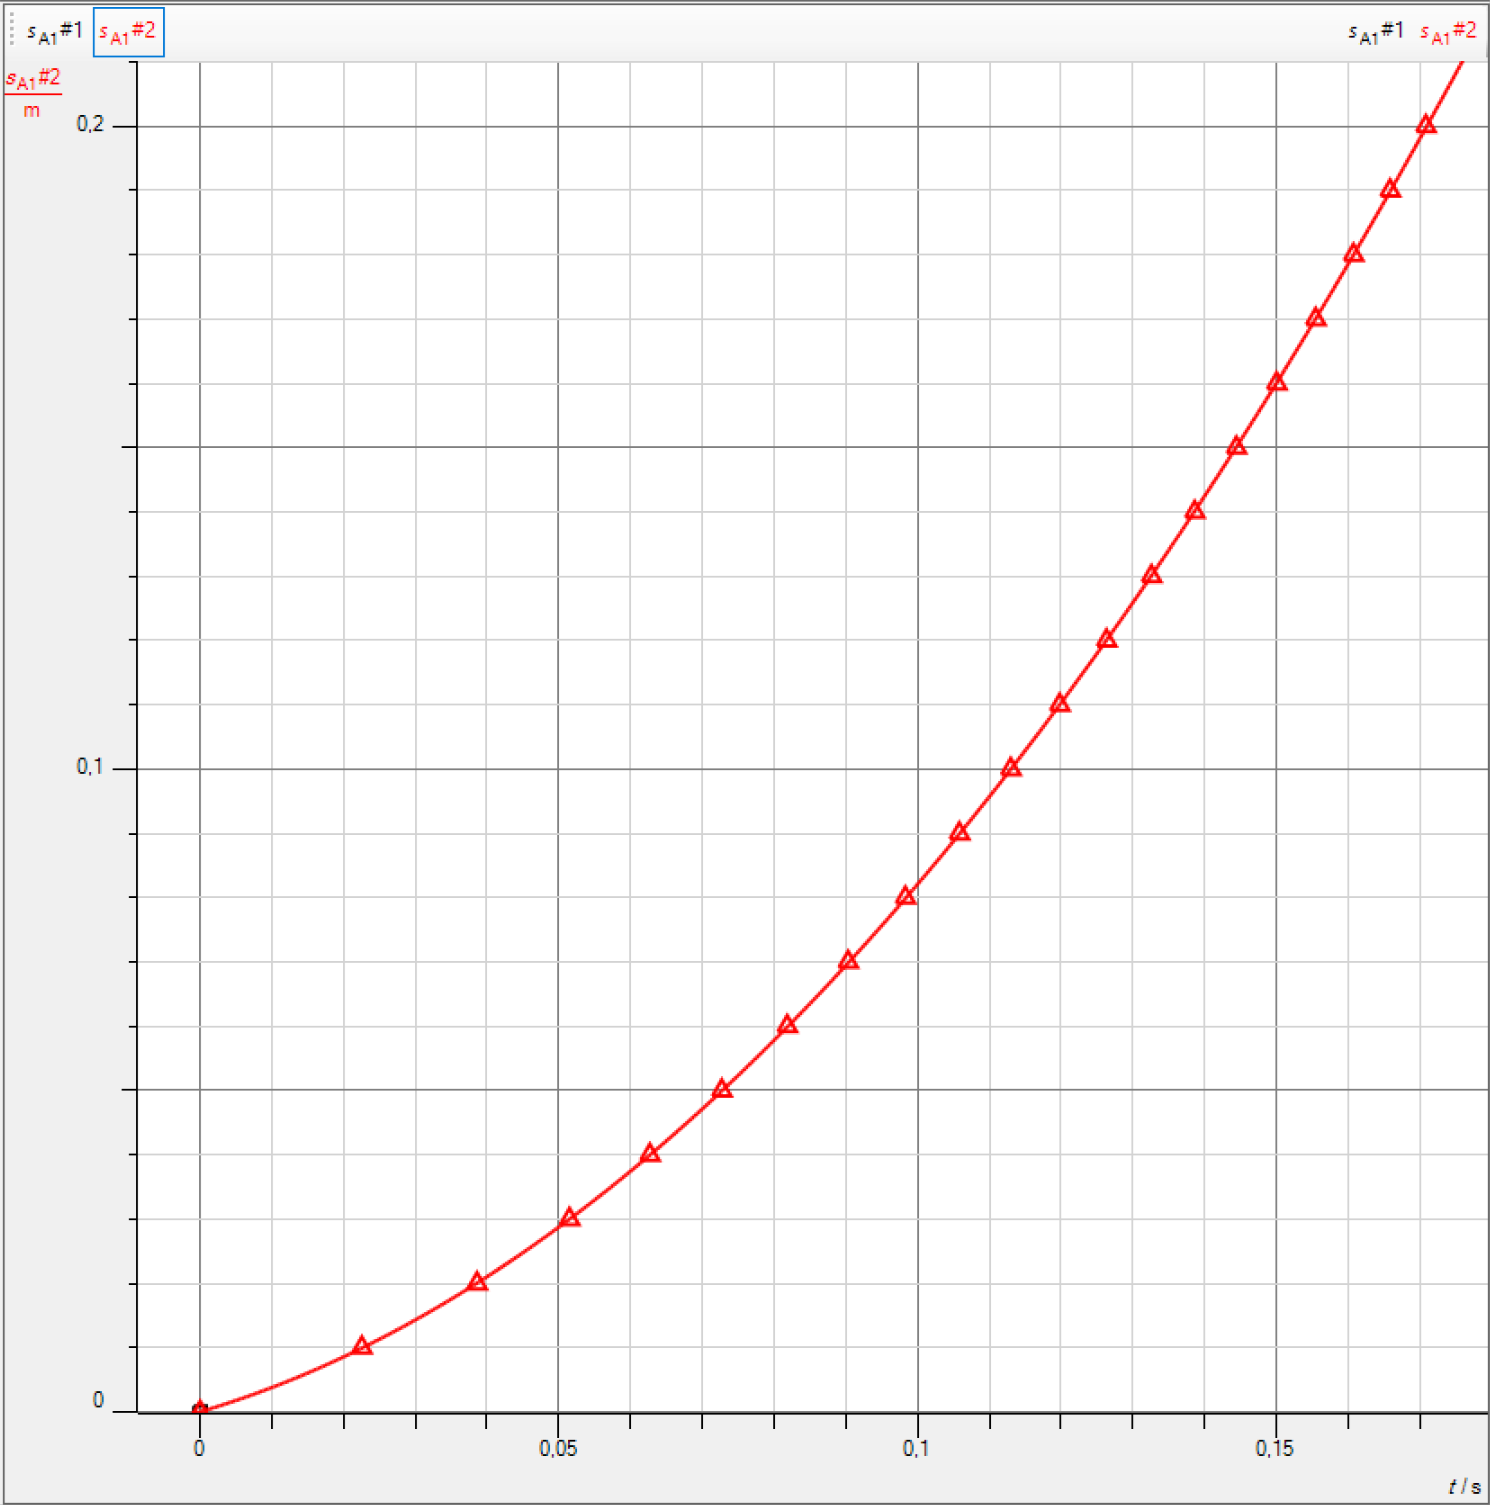Click the 0 x-axis tick value
This screenshot has height=1505, width=1490.
click(199, 1448)
